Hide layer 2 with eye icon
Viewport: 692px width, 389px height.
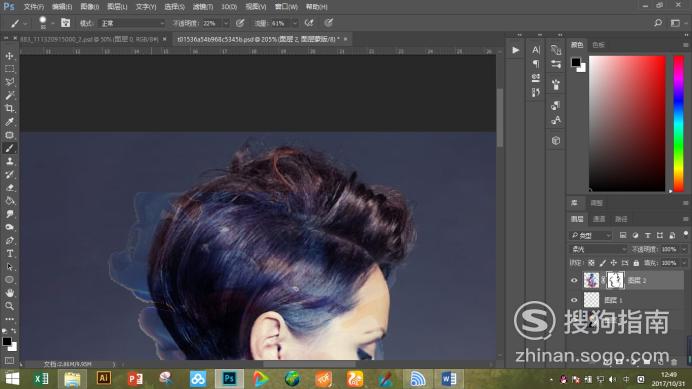[x=574, y=280]
